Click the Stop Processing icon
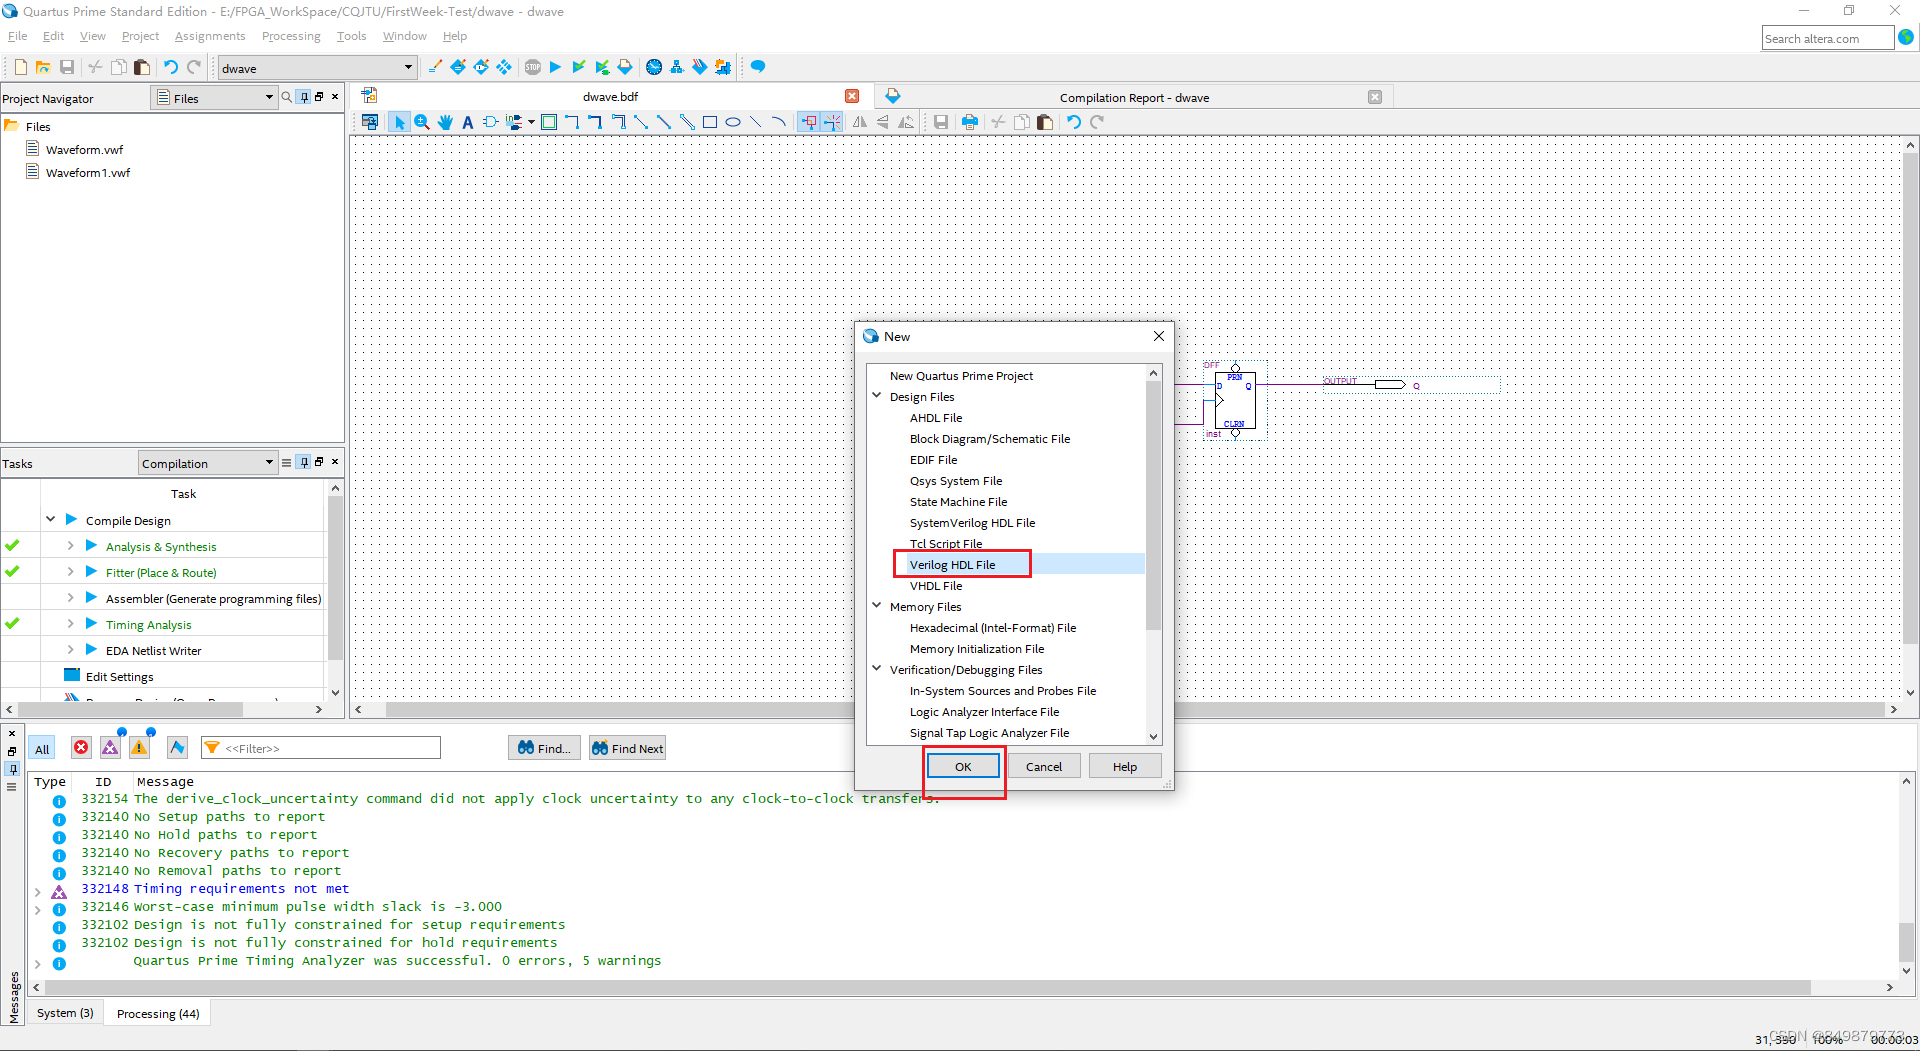The width and height of the screenshot is (1920, 1051). pos(533,67)
